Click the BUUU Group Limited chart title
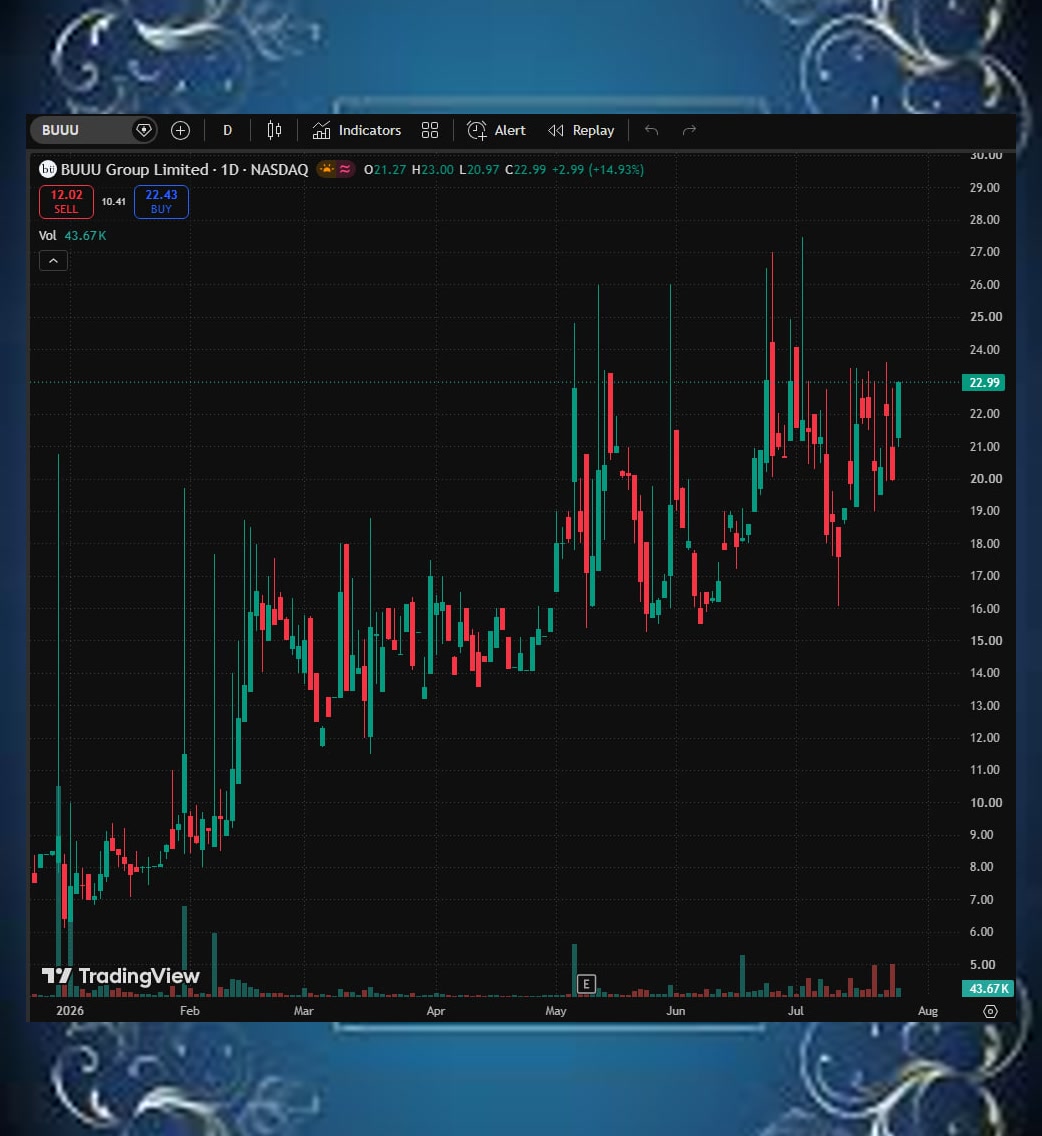 pos(185,170)
